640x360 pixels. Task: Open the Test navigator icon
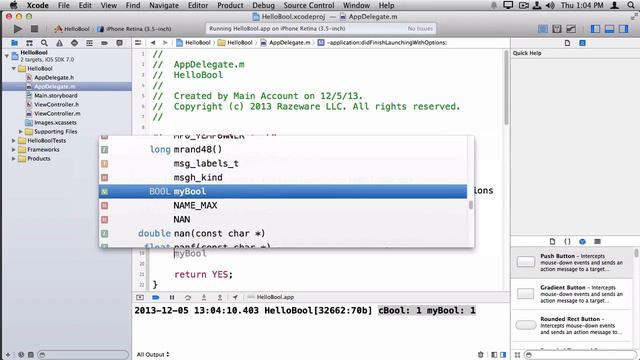74,43
